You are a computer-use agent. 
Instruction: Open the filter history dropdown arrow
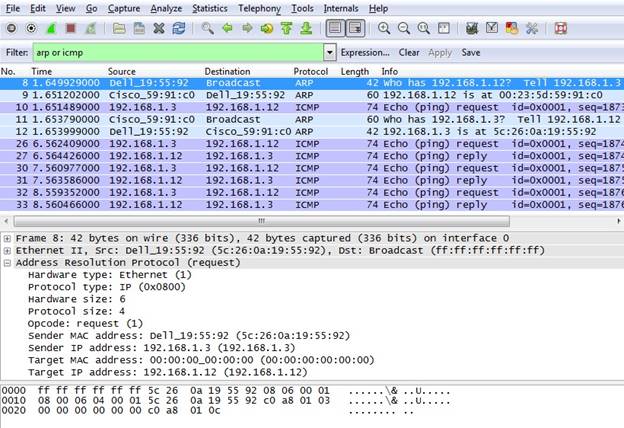(330, 52)
